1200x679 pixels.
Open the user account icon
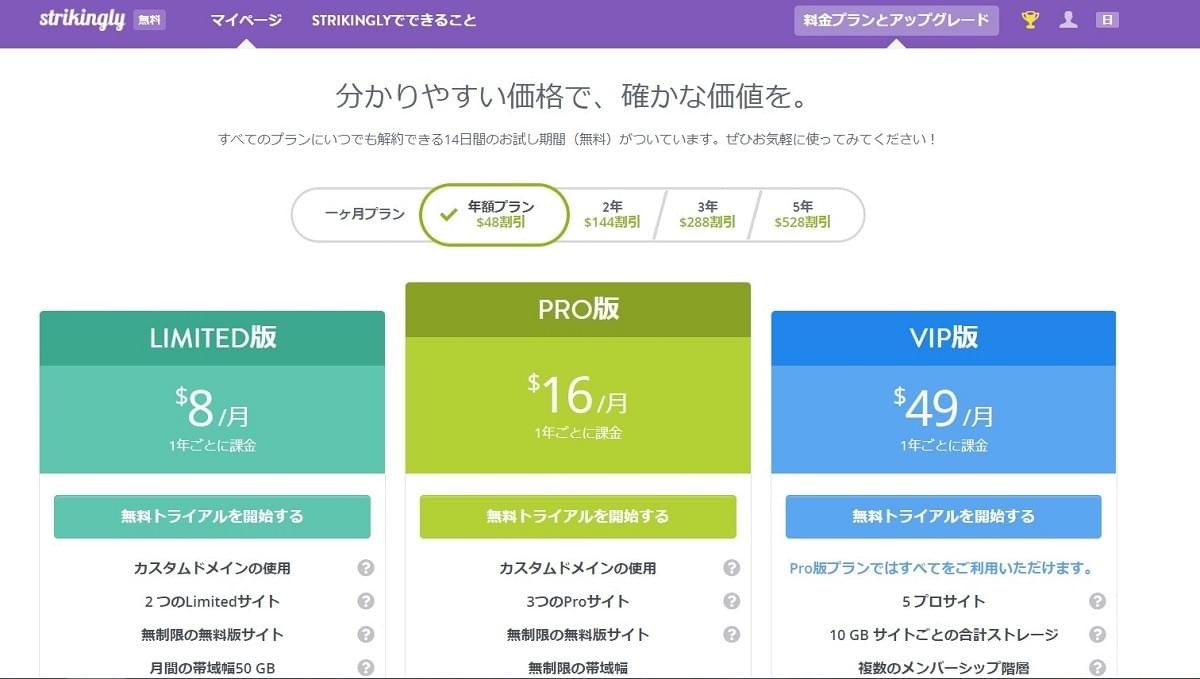(1068, 19)
